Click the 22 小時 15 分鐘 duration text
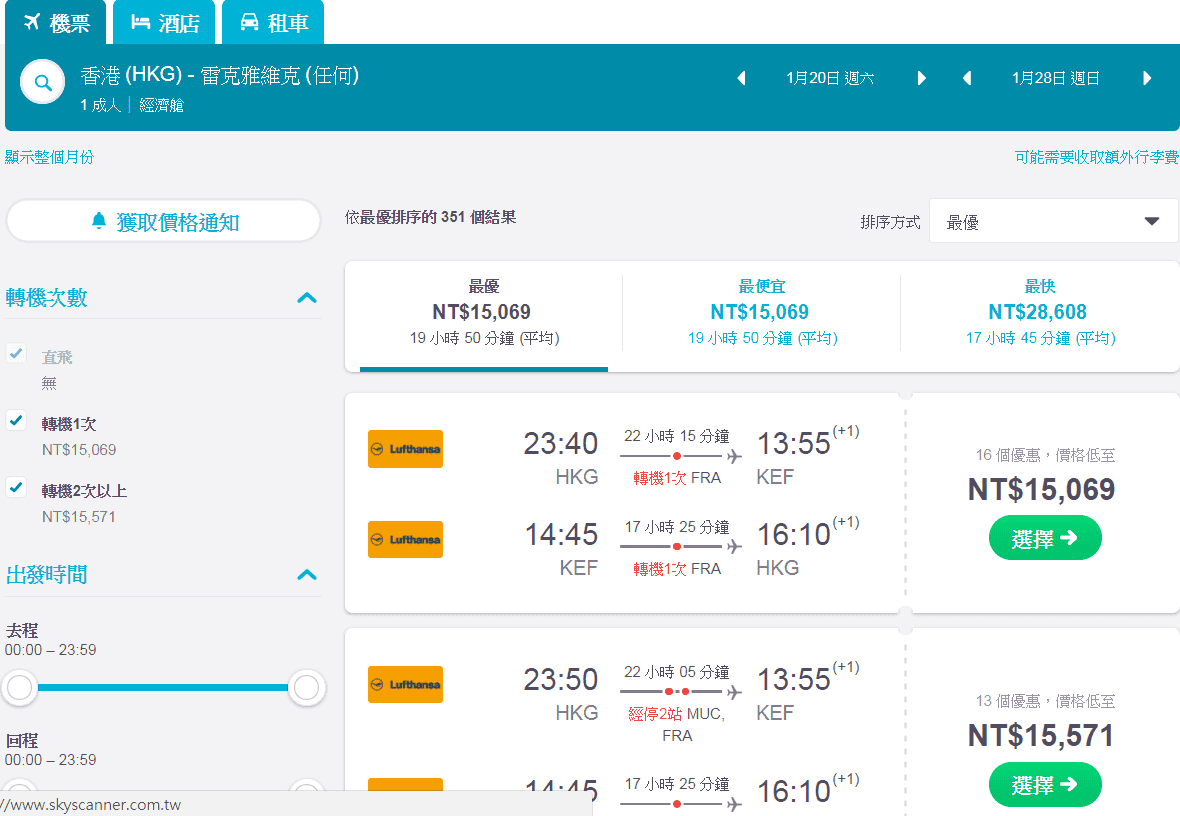 [677, 436]
